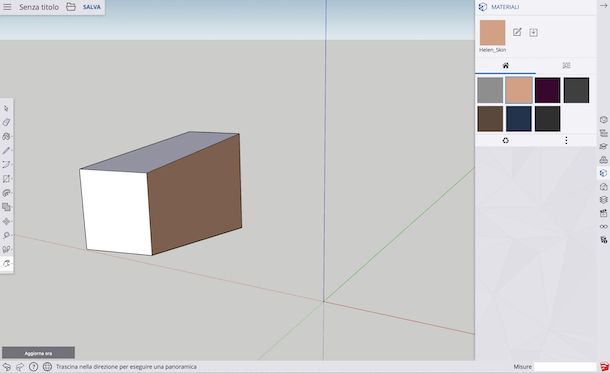610x373 pixels.
Task: Select the Rectangle shape tool
Action: click(x=6, y=179)
